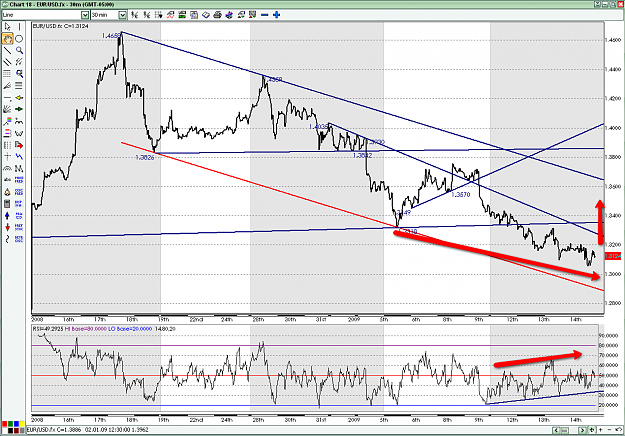625x436 pixels.
Task: Click the RSI=49.2925 indicator label
Action: (47, 329)
